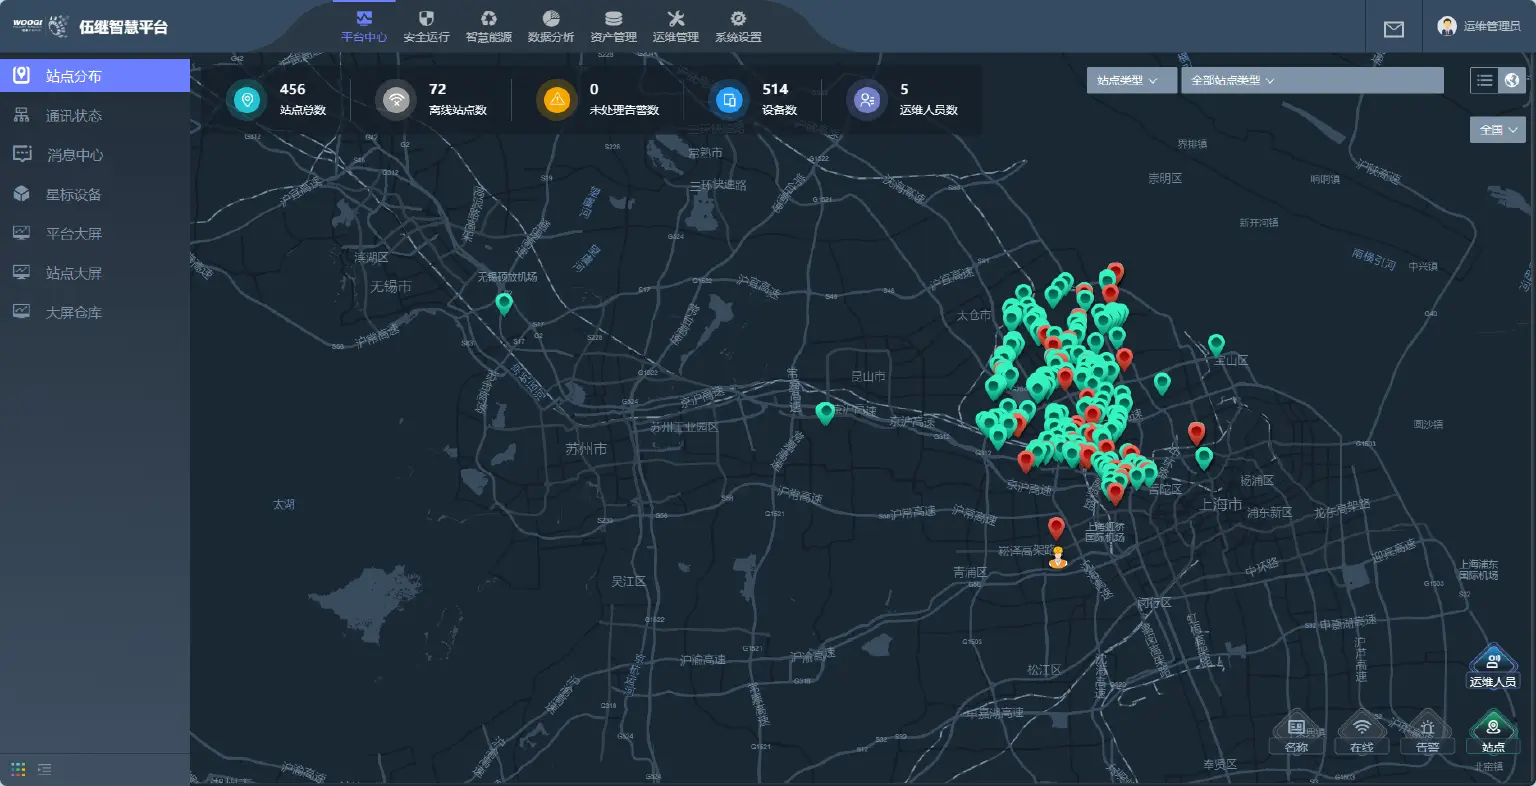
Task: Toggle the 在线 online status layer
Action: point(1361,734)
